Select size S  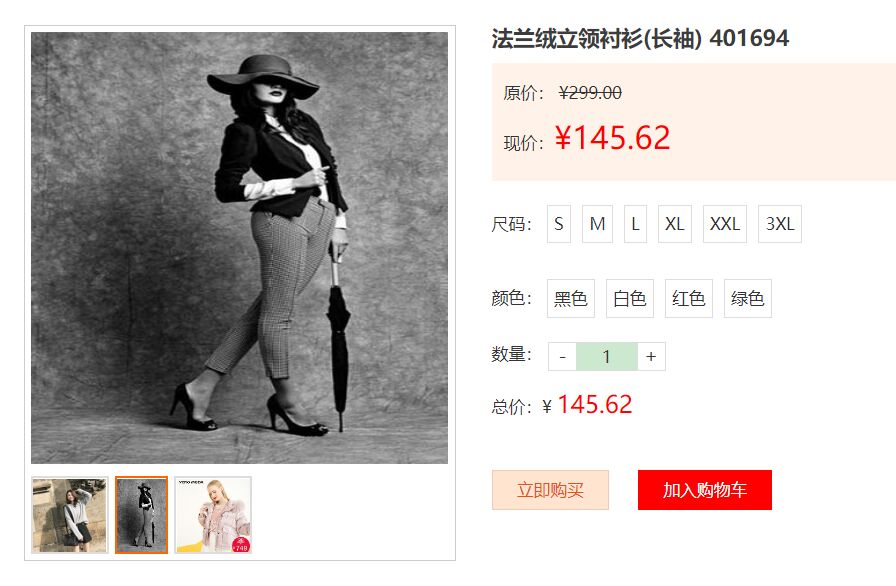559,224
